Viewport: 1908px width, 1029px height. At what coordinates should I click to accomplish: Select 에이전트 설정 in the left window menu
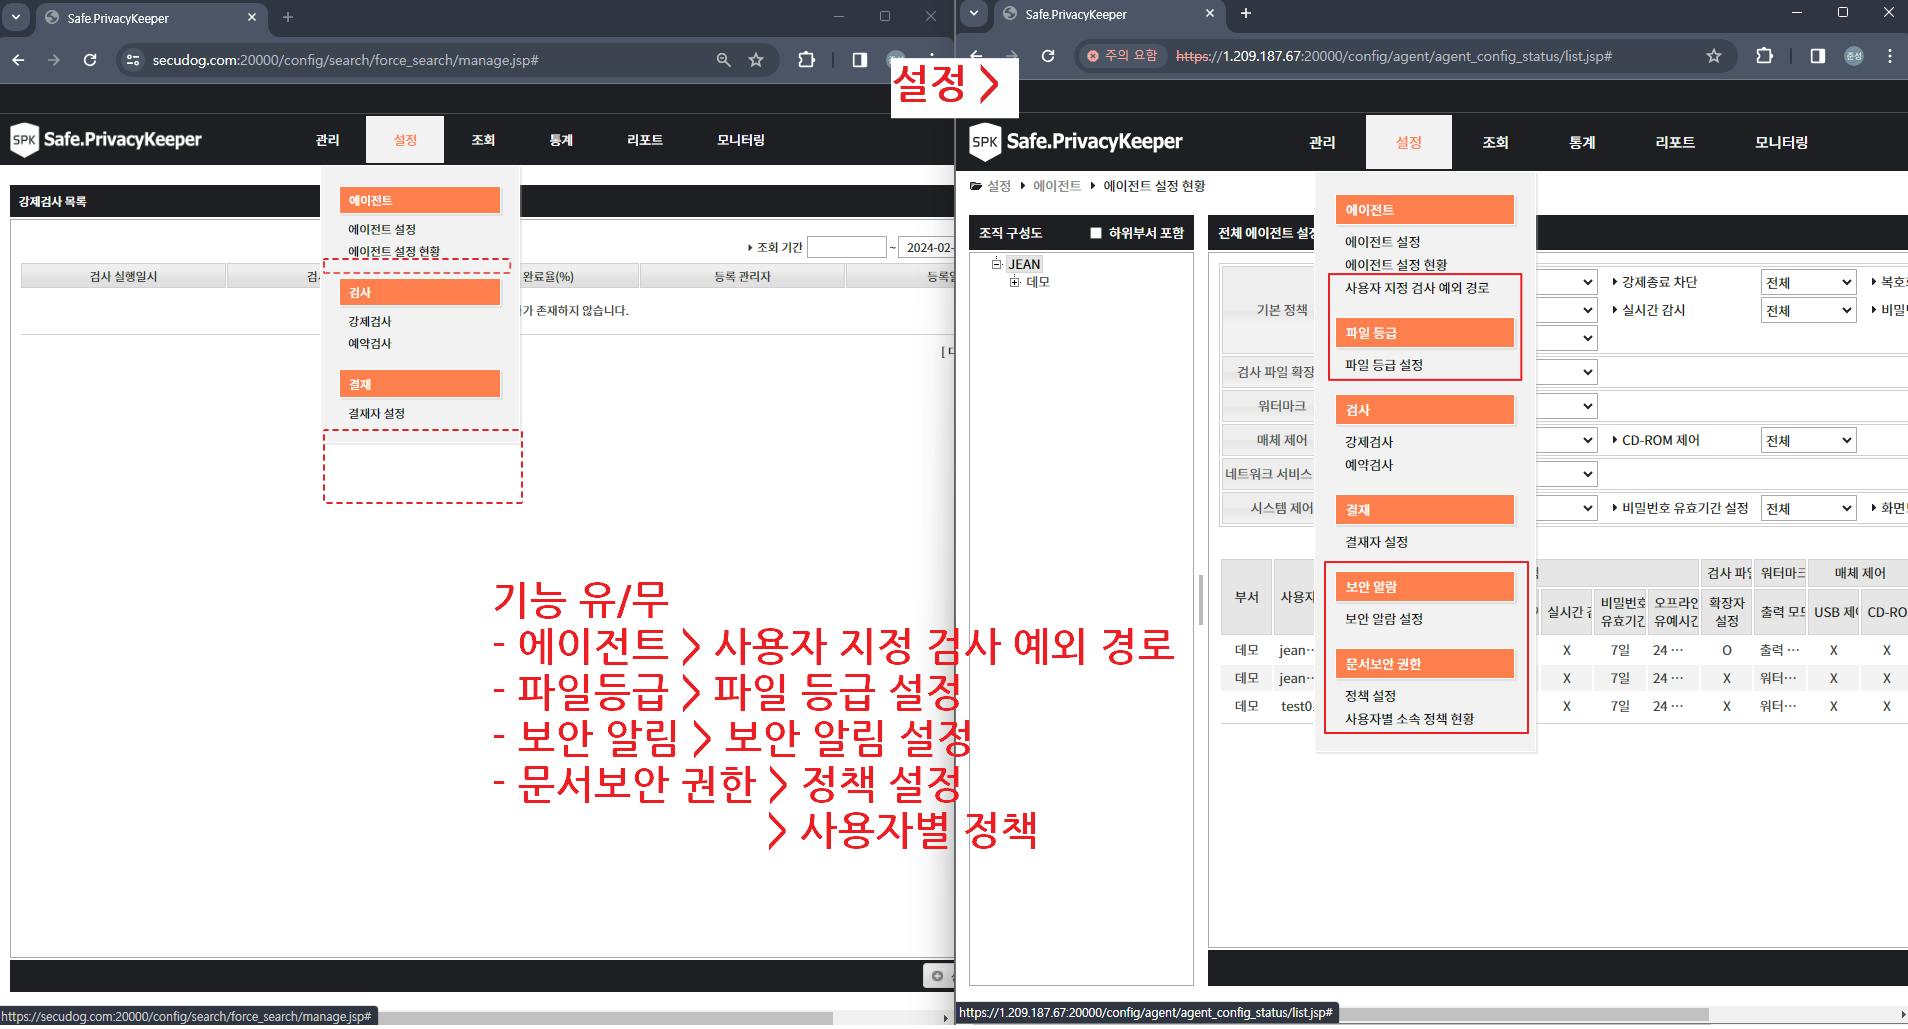tap(382, 230)
